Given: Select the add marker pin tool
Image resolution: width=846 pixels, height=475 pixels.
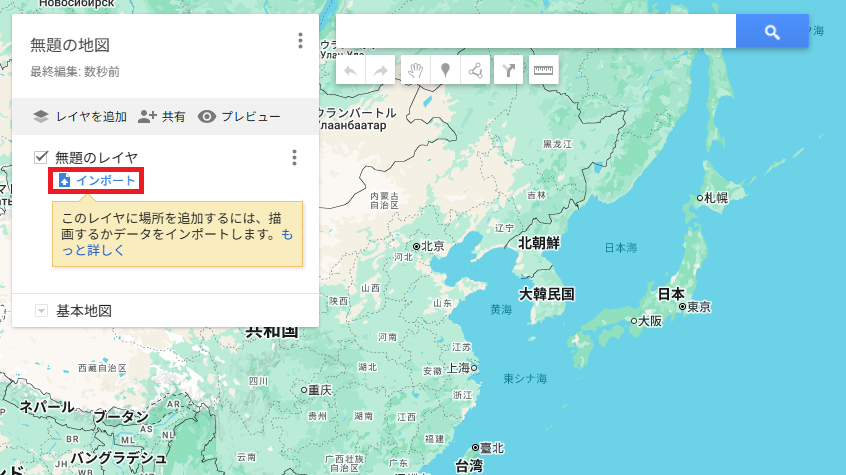Looking at the screenshot, I should pyautogui.click(x=445, y=70).
